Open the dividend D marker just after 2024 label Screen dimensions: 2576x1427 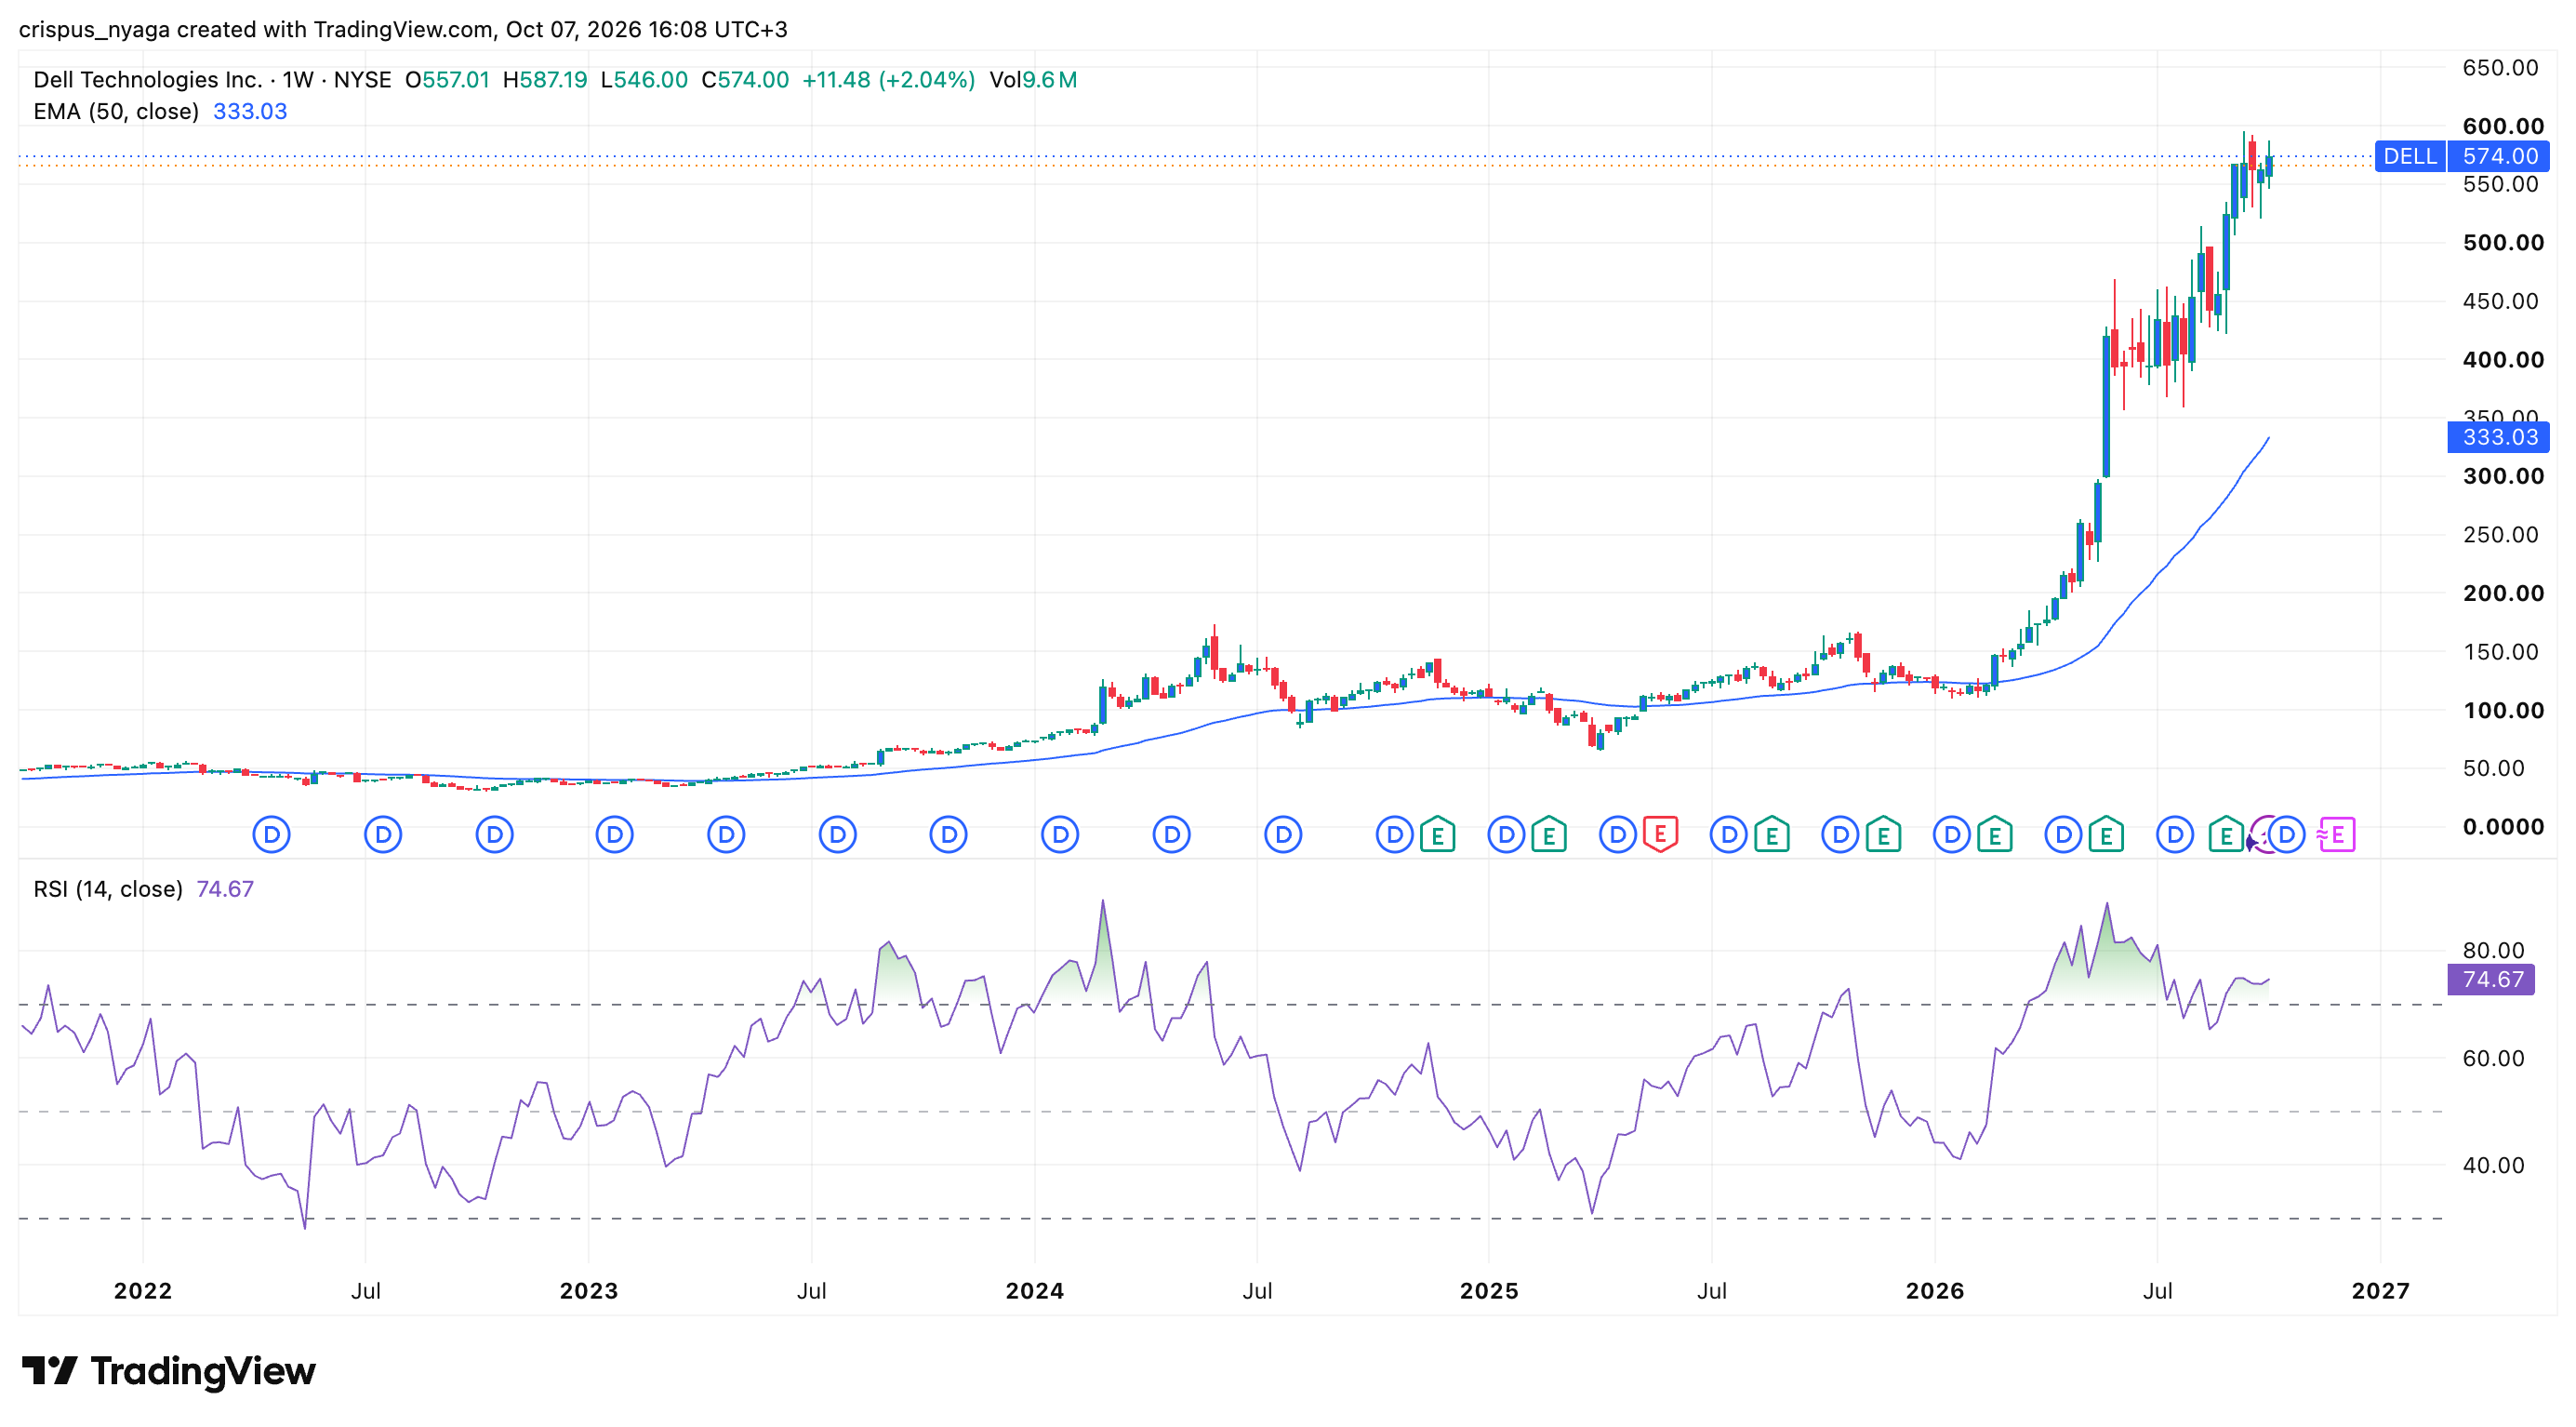(x=1060, y=834)
